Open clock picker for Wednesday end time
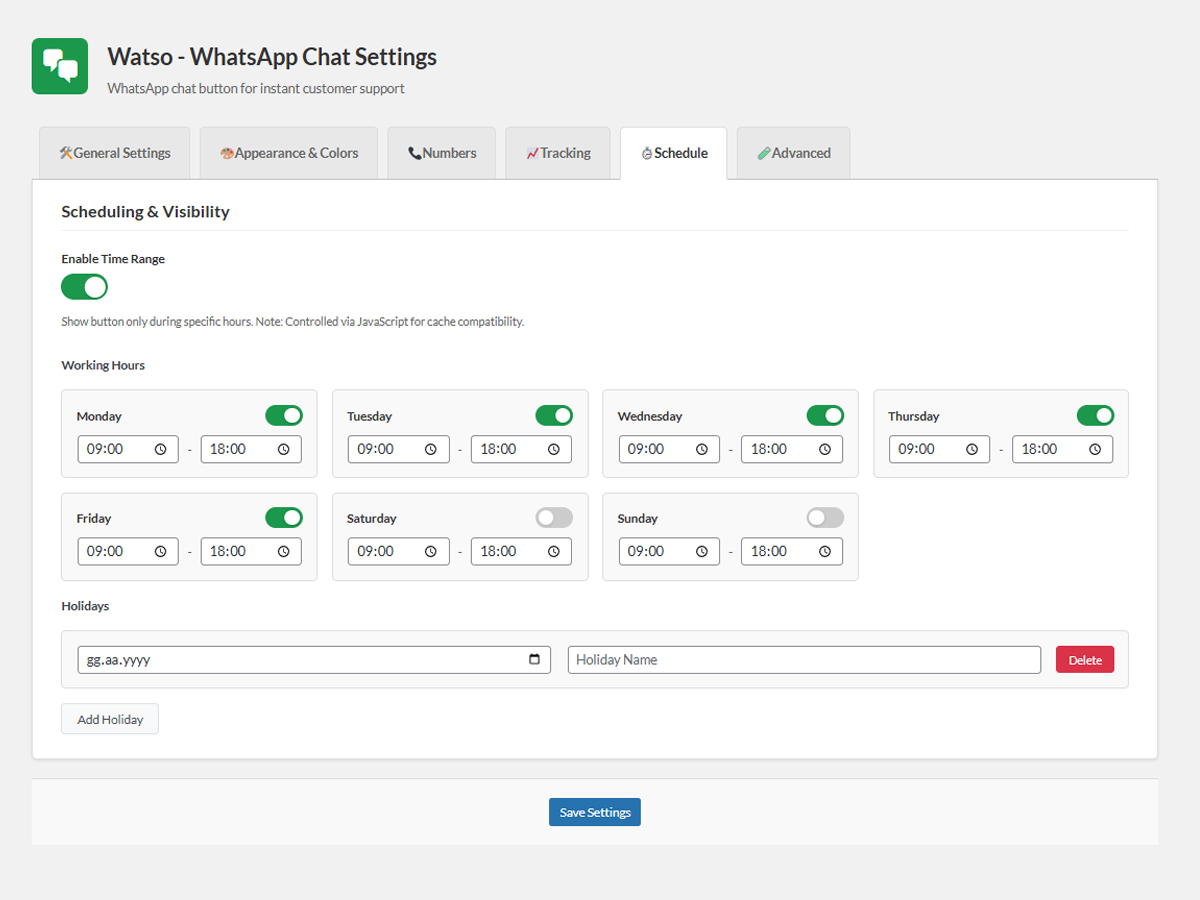 (x=825, y=450)
